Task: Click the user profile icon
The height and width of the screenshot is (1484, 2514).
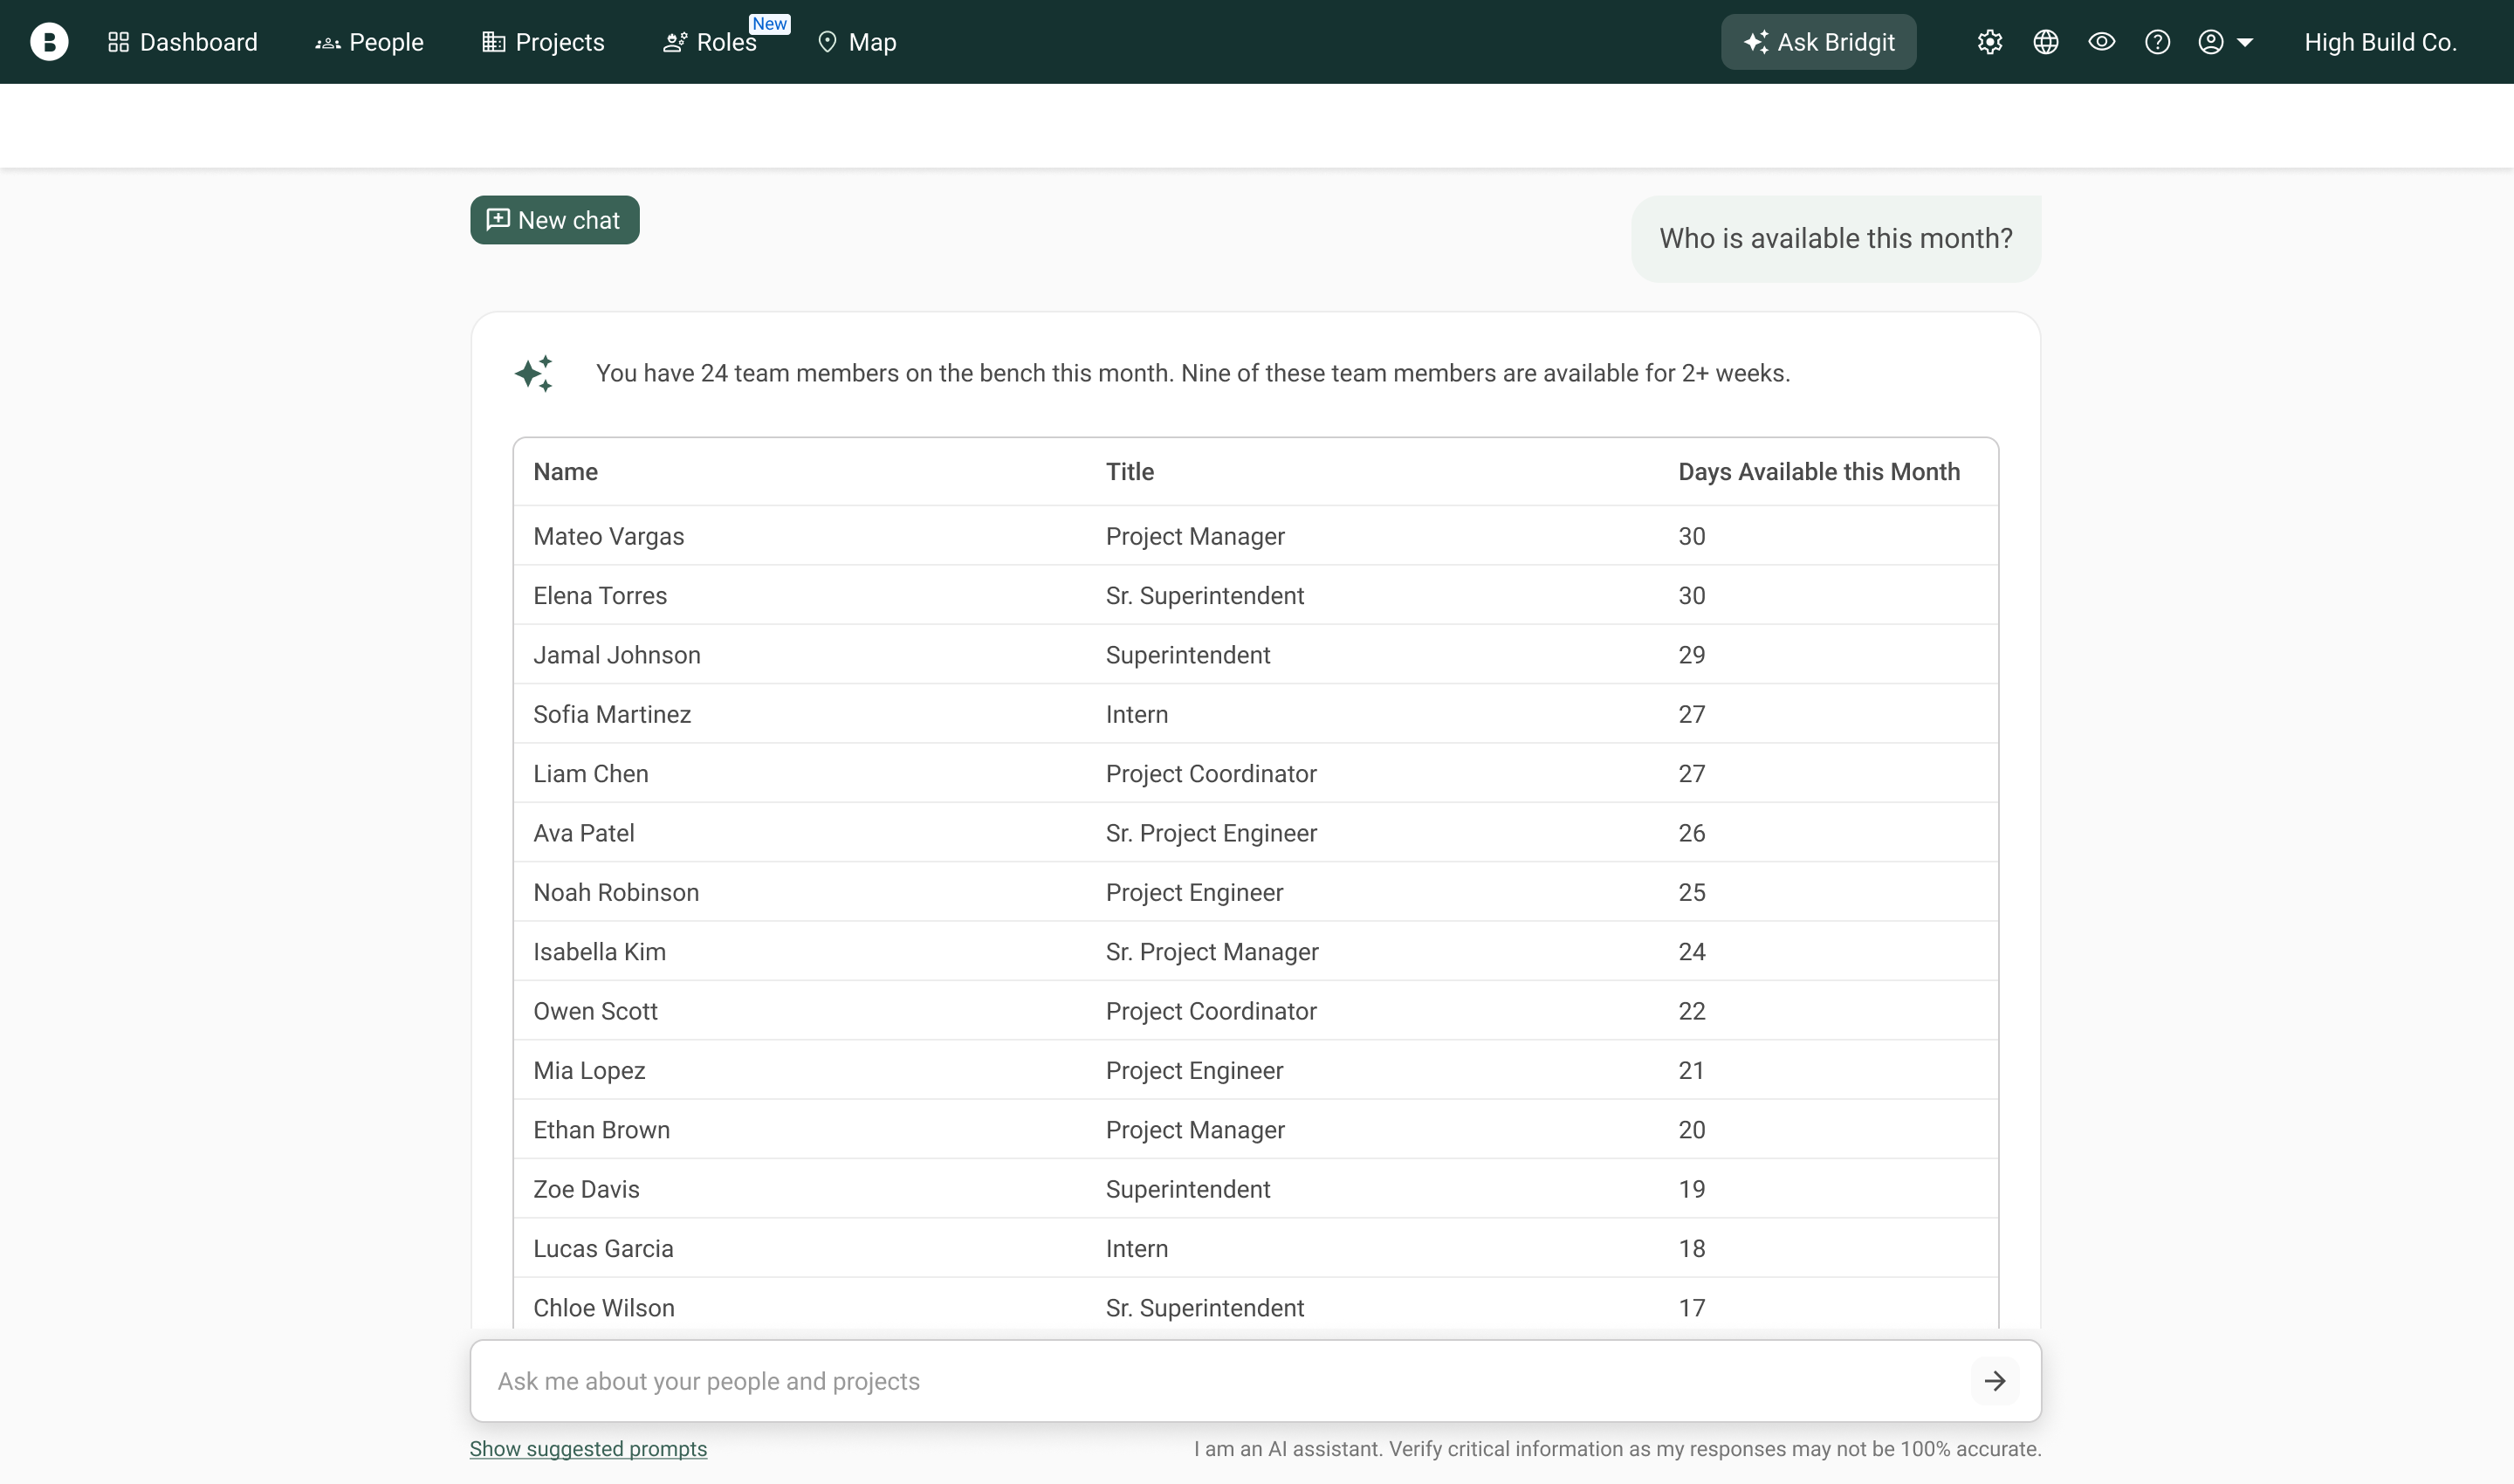Action: pyautogui.click(x=2211, y=42)
